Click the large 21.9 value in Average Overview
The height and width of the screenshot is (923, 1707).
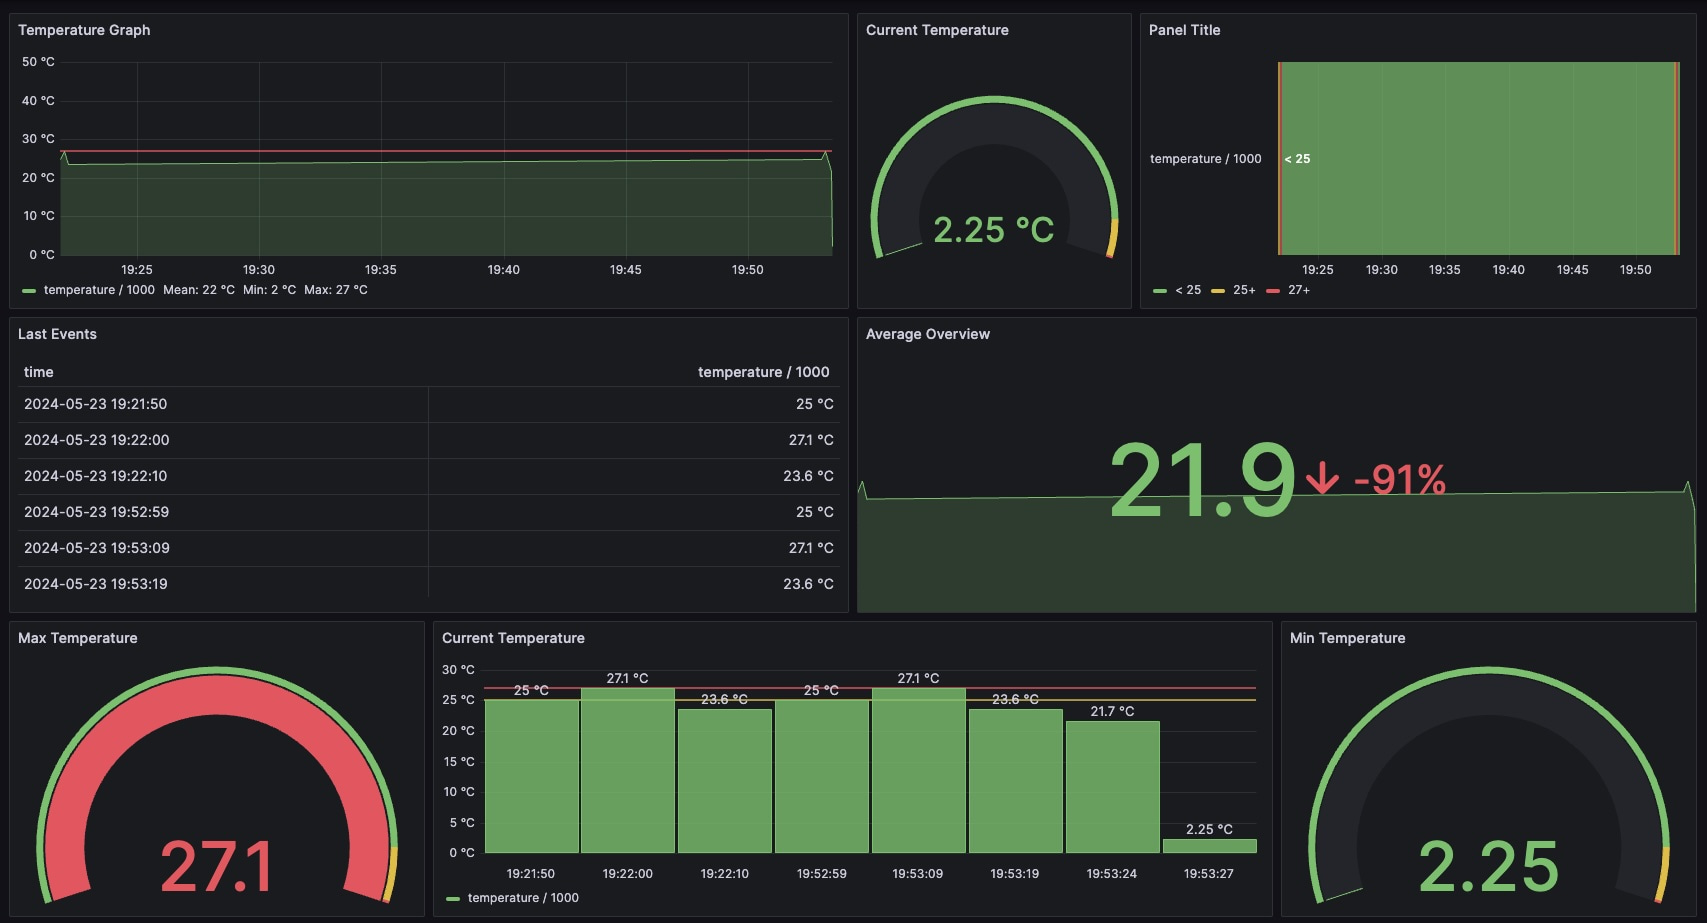click(1202, 481)
